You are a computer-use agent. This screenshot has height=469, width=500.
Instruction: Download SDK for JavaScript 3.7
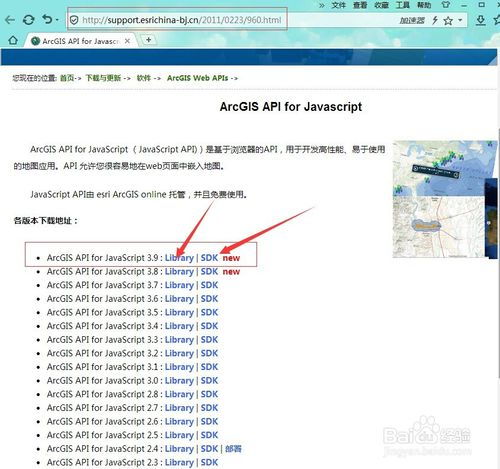coord(209,285)
